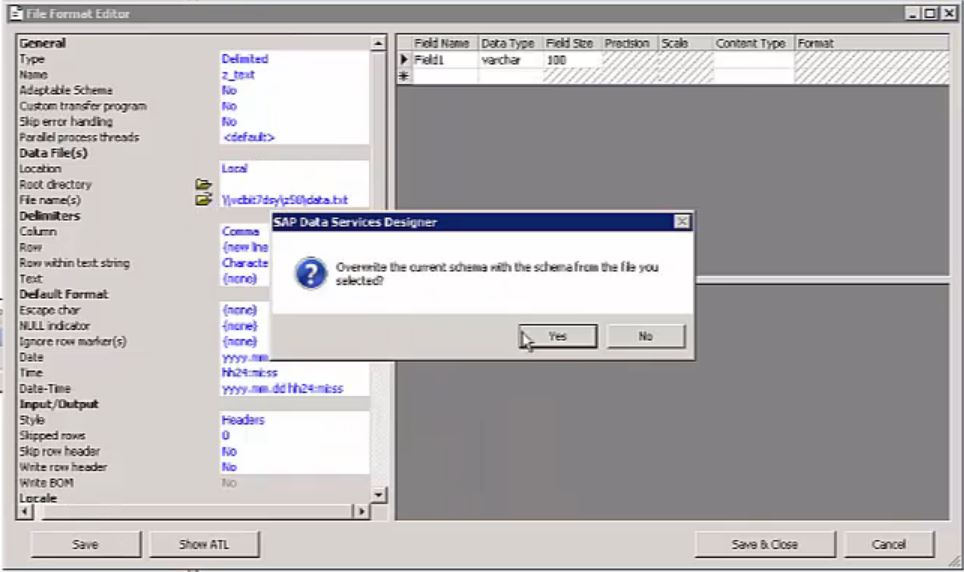This screenshot has width=964, height=572.
Task: Click the Write BOM property label
Action: 47,483
